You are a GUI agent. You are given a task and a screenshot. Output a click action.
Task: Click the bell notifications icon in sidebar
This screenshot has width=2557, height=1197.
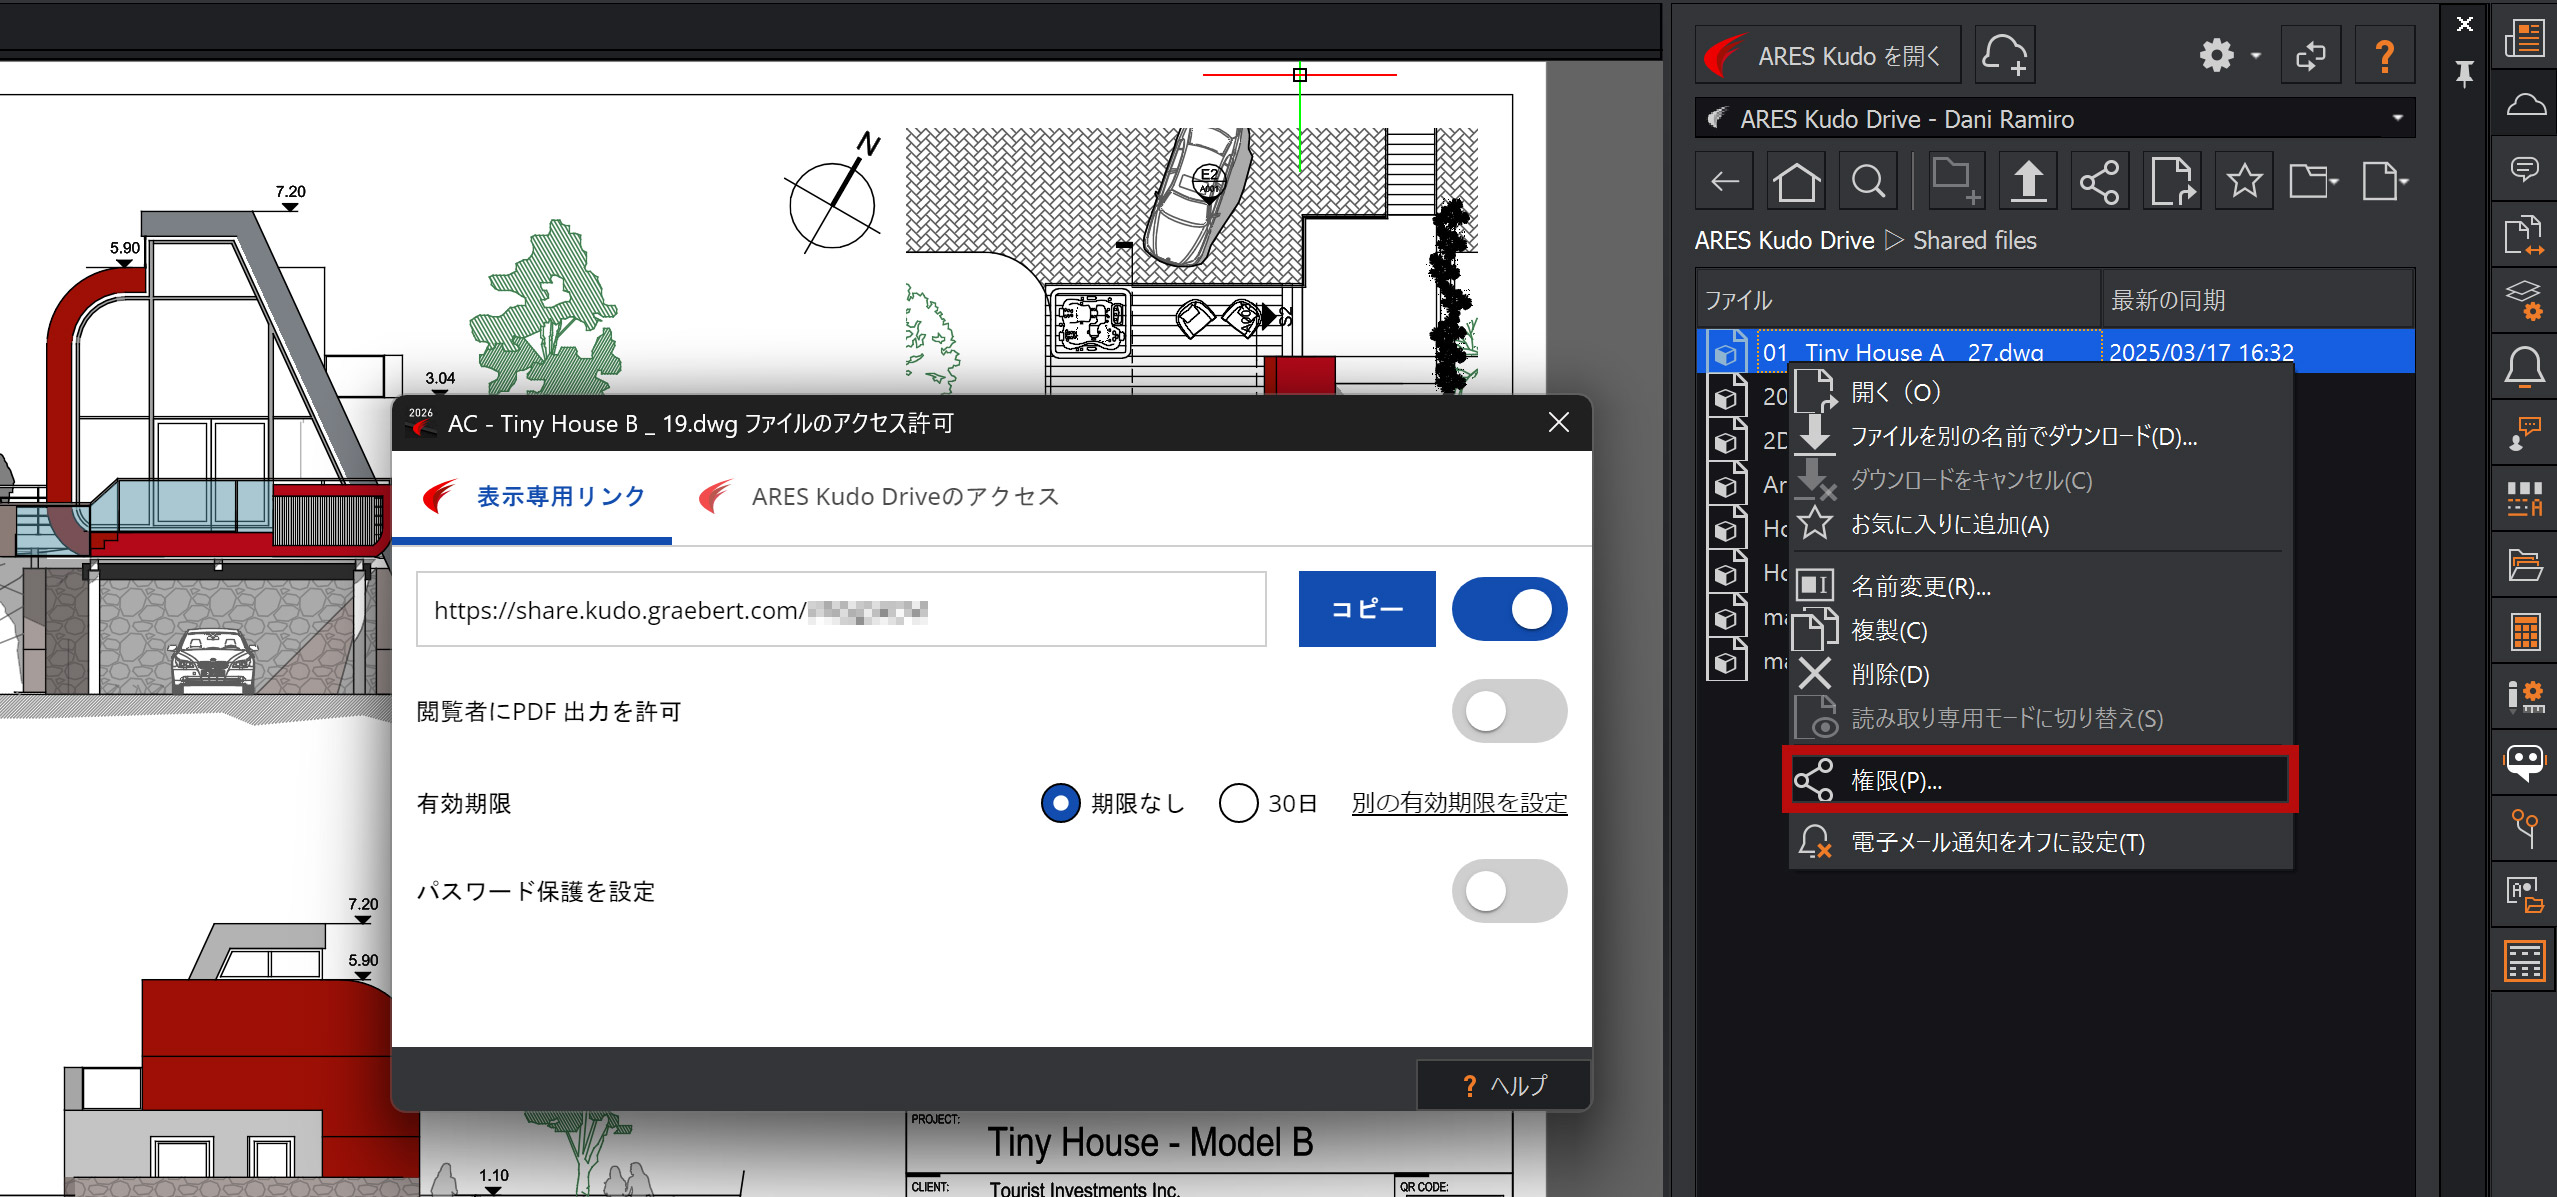coord(2524,366)
